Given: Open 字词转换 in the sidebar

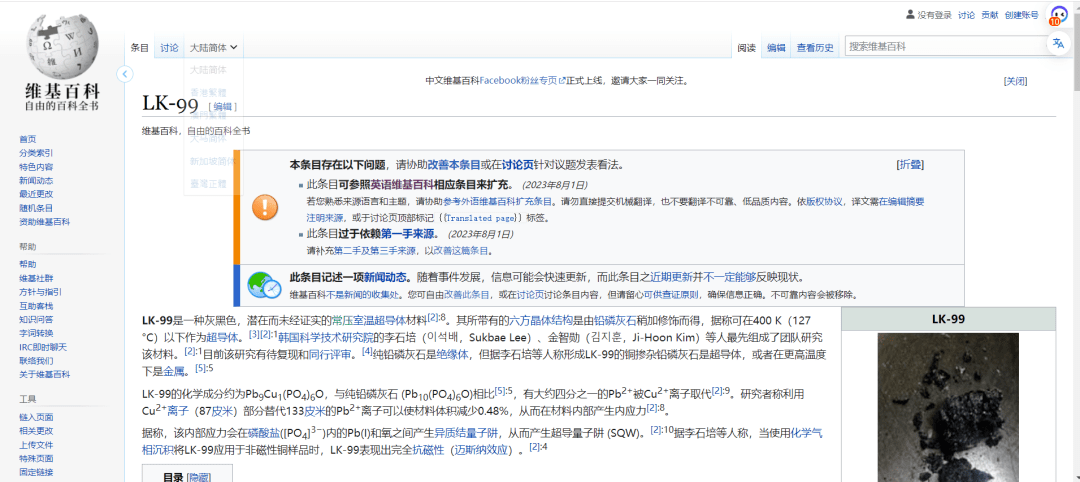Looking at the screenshot, I should tap(36, 333).
